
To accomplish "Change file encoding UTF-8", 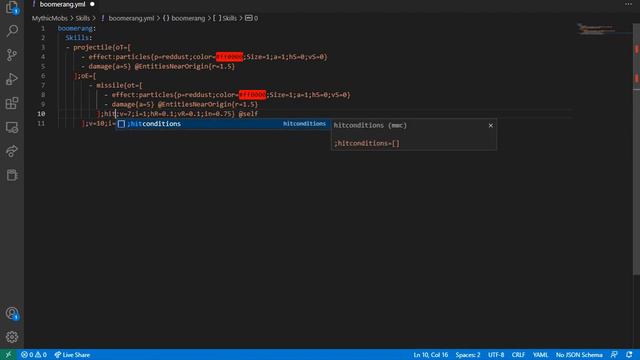I will click(496, 355).
